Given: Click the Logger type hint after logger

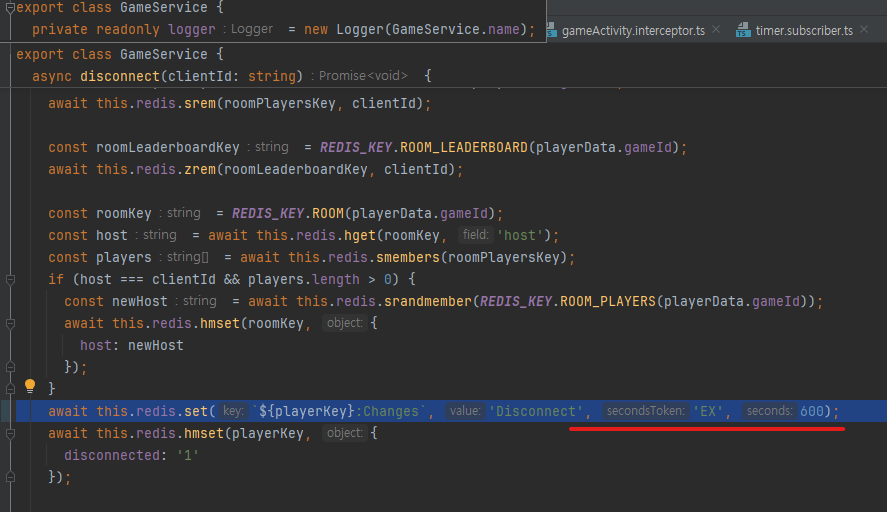Looking at the screenshot, I should (x=252, y=29).
